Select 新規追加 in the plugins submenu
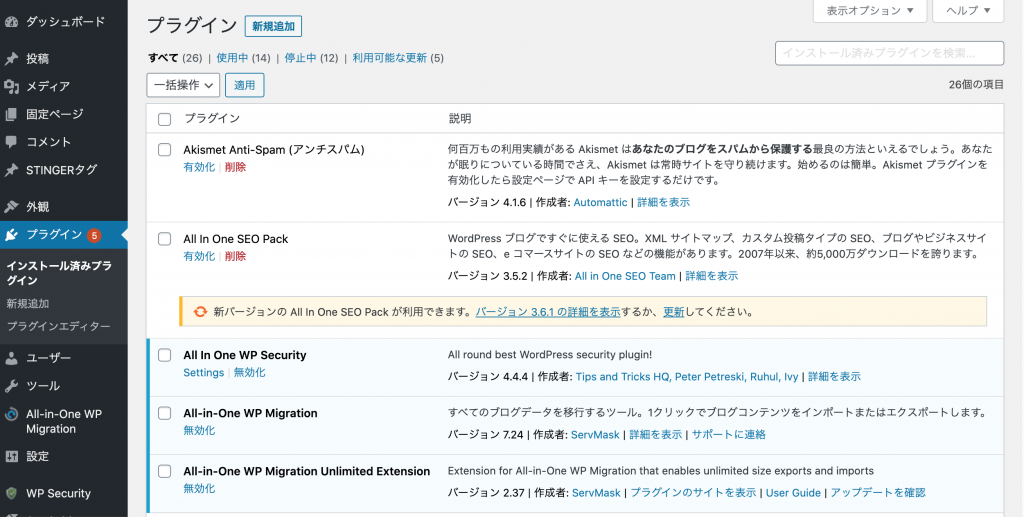 (x=27, y=304)
